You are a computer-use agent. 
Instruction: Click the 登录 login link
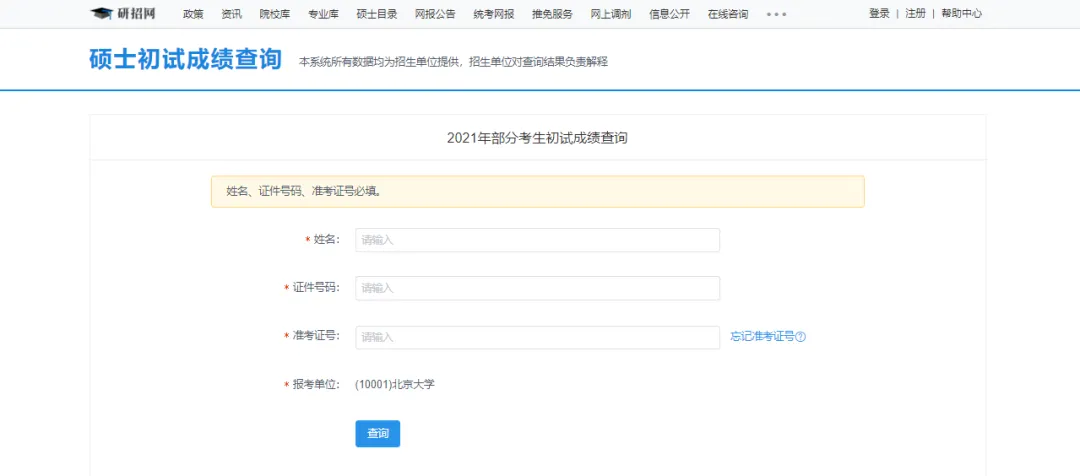pyautogui.click(x=879, y=14)
